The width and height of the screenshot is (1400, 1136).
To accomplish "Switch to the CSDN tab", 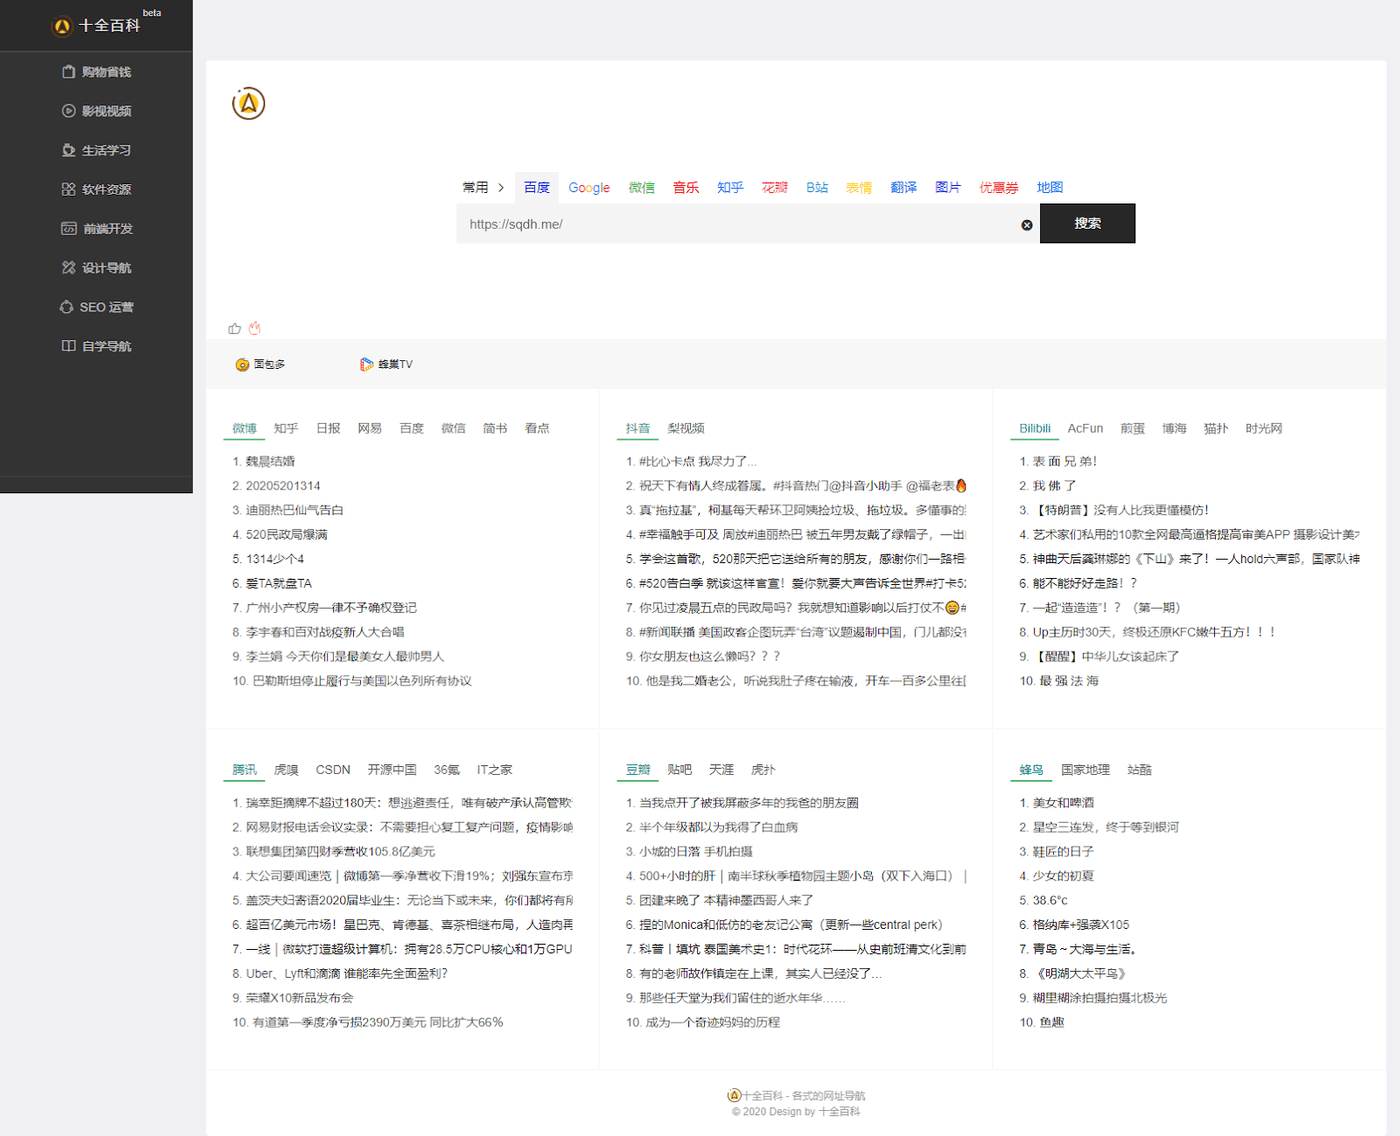I will pyautogui.click(x=333, y=770).
